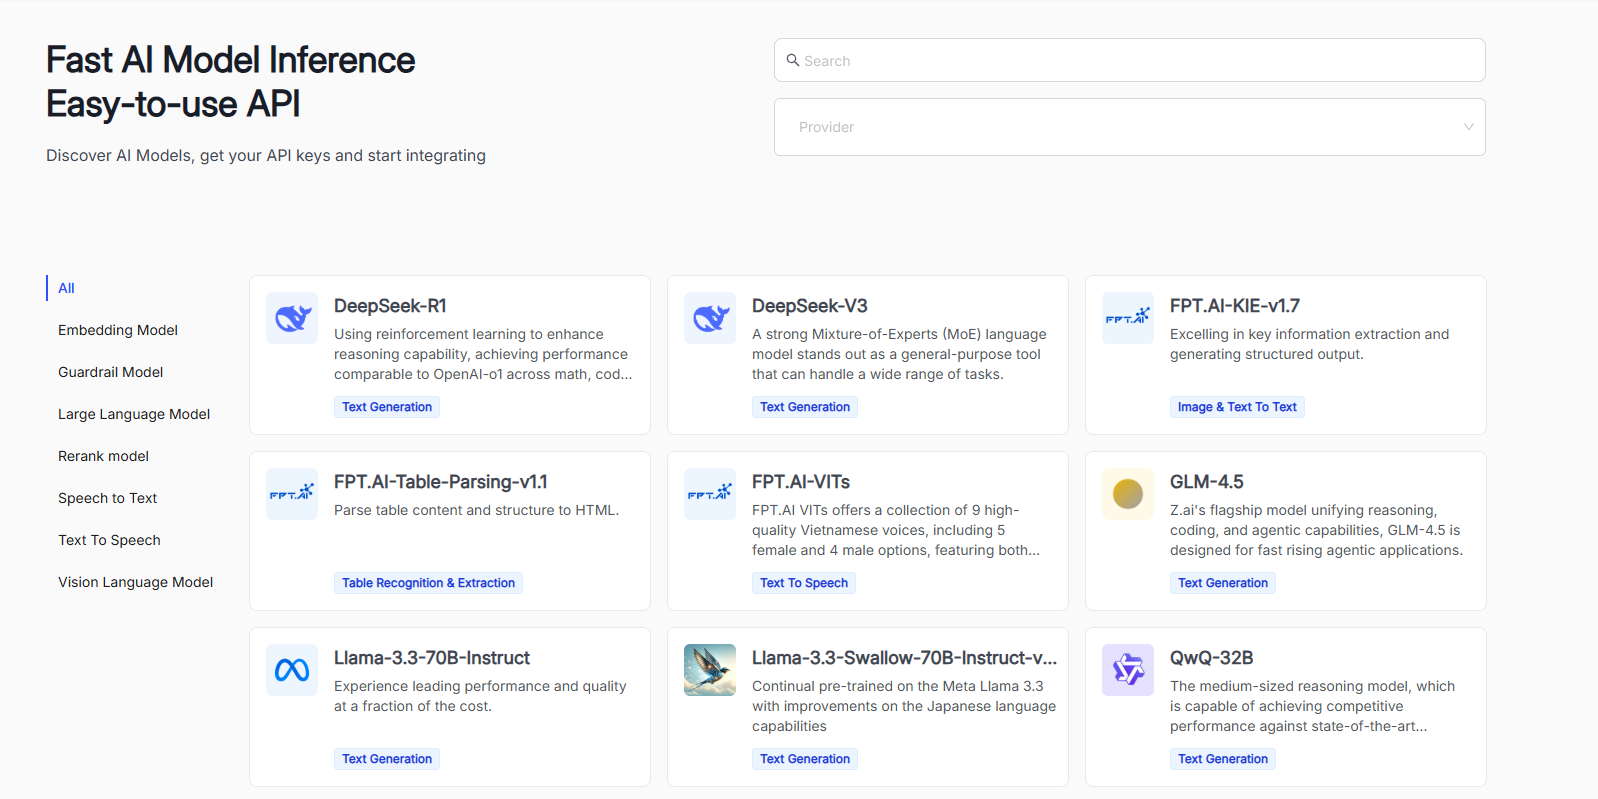Open the FPT.AI-VITs model title link

point(801,482)
